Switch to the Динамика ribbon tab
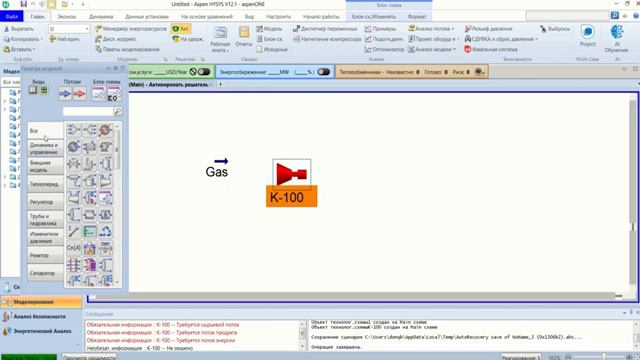 coord(101,17)
